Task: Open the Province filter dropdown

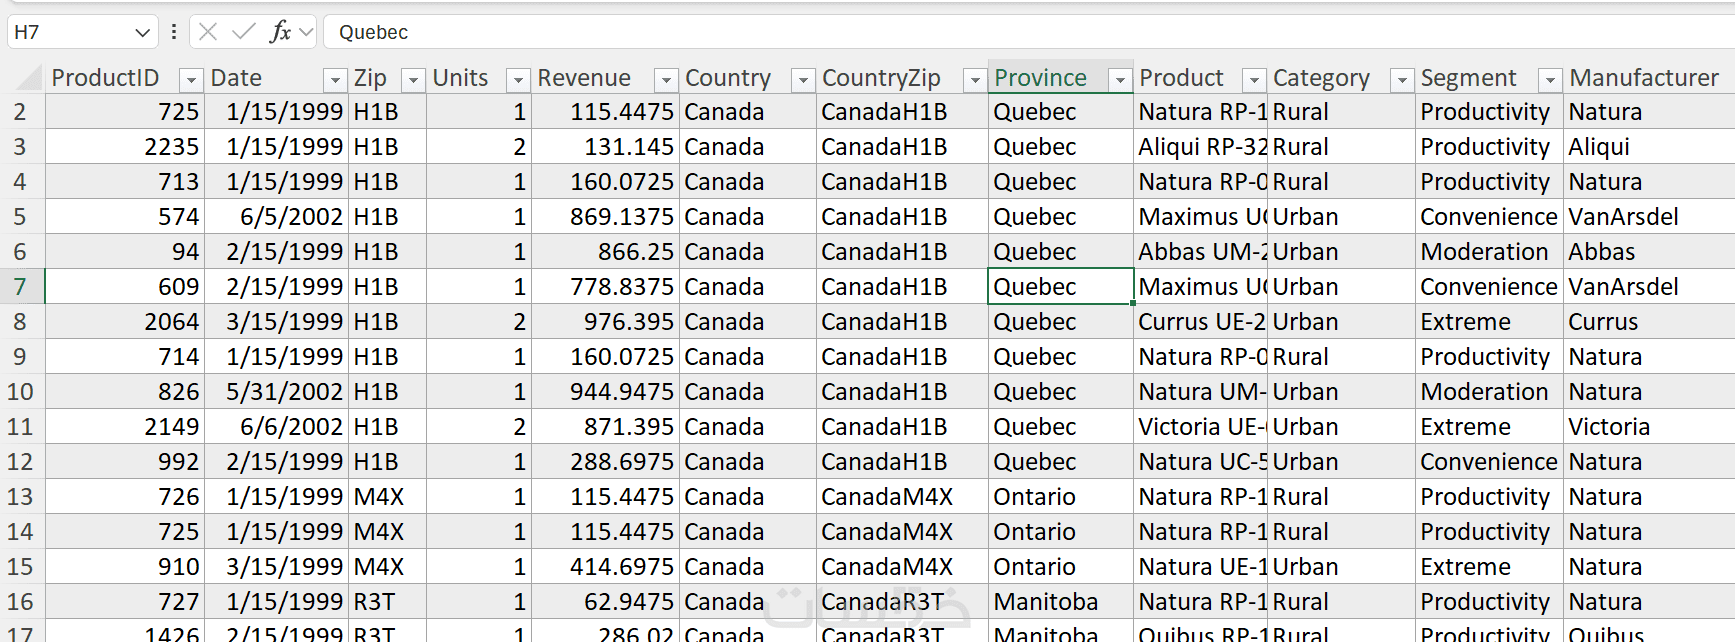Action: (x=1120, y=79)
